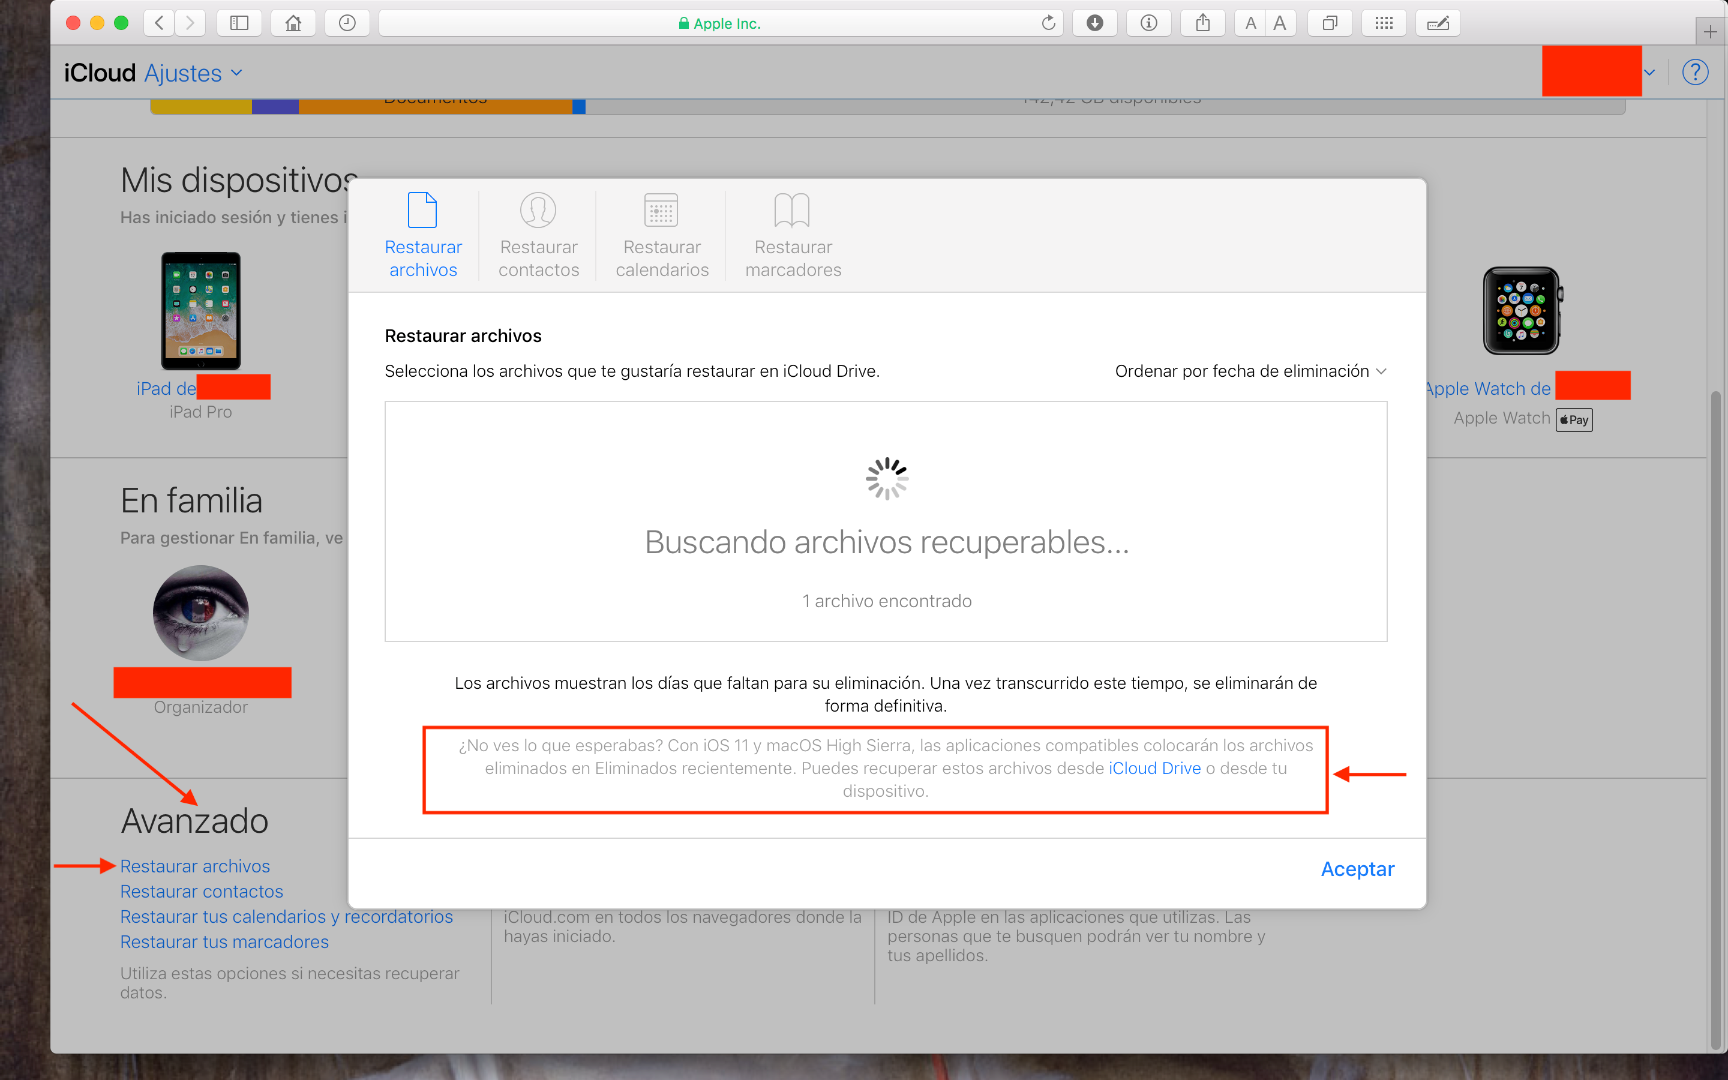Screen dimensions: 1728x1080
Task: Expand the iCloud Ajustes app menu
Action: click(x=193, y=73)
